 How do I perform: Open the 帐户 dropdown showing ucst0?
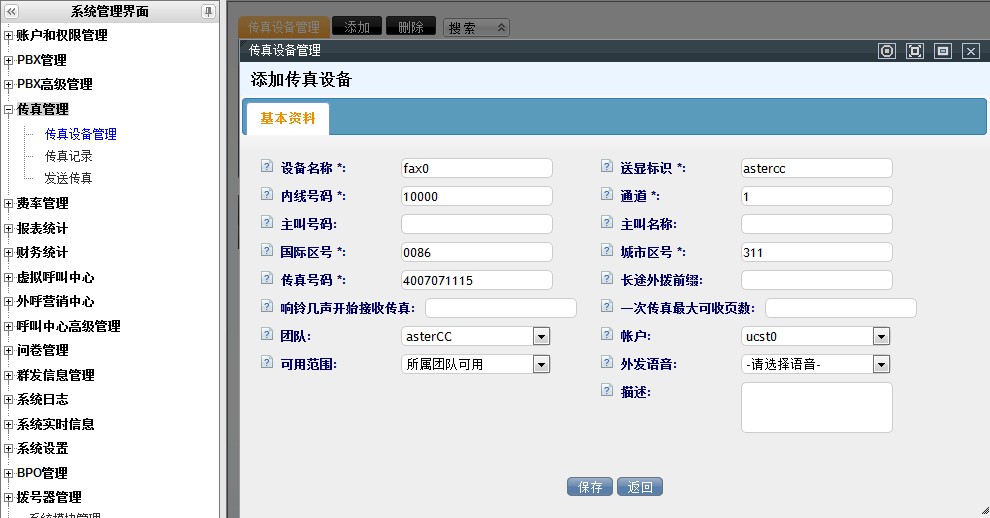[881, 336]
